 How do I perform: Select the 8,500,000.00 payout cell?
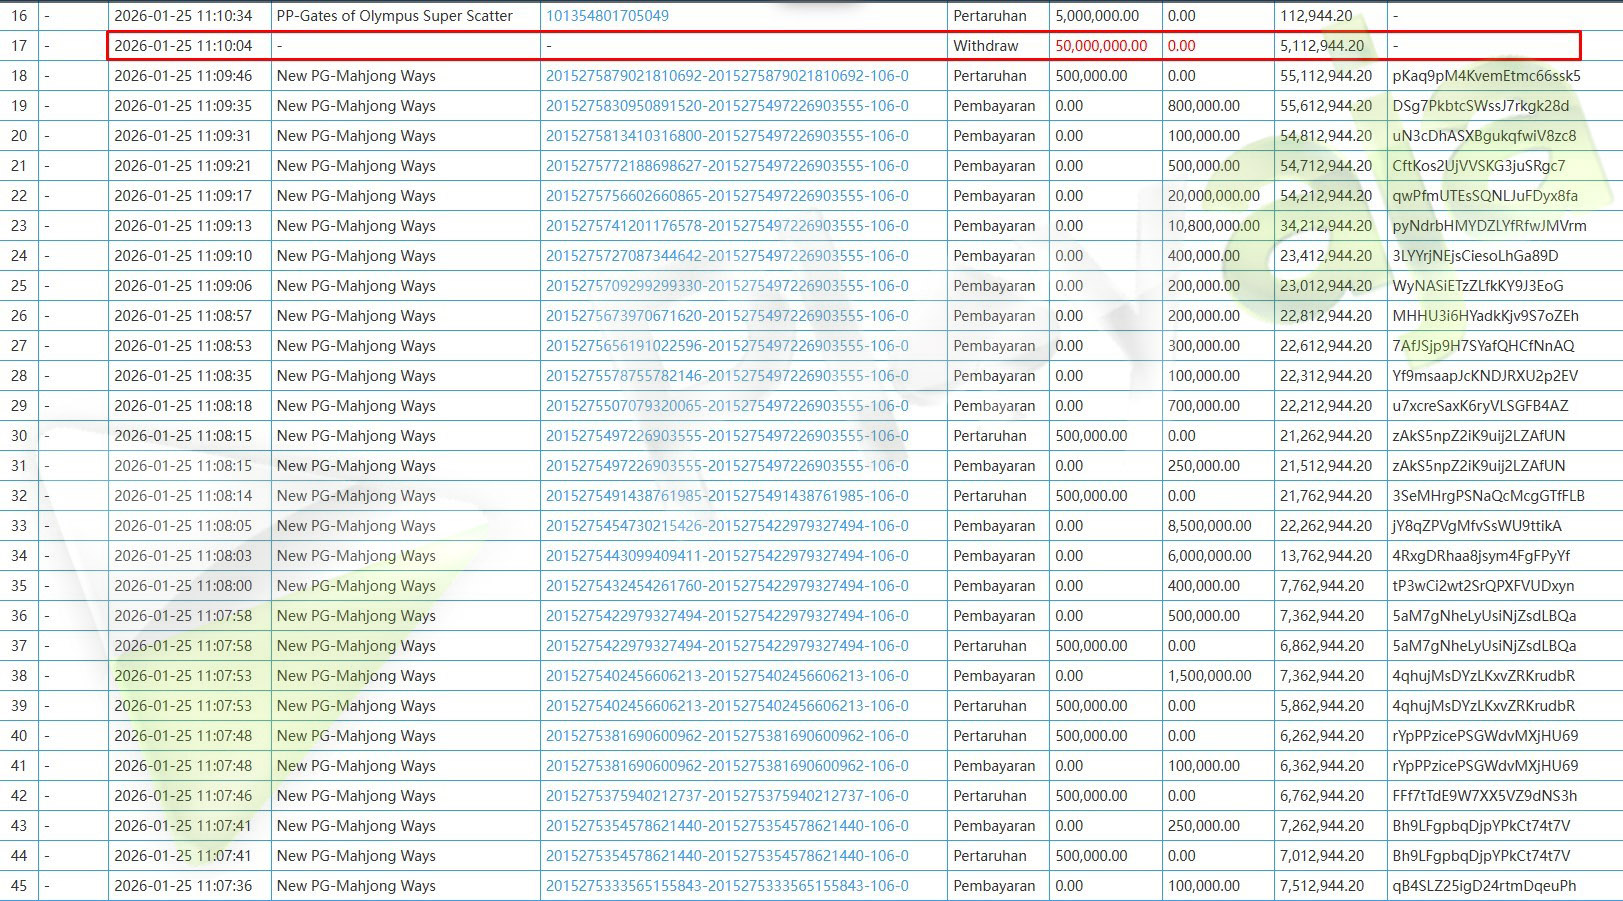pyautogui.click(x=1209, y=526)
